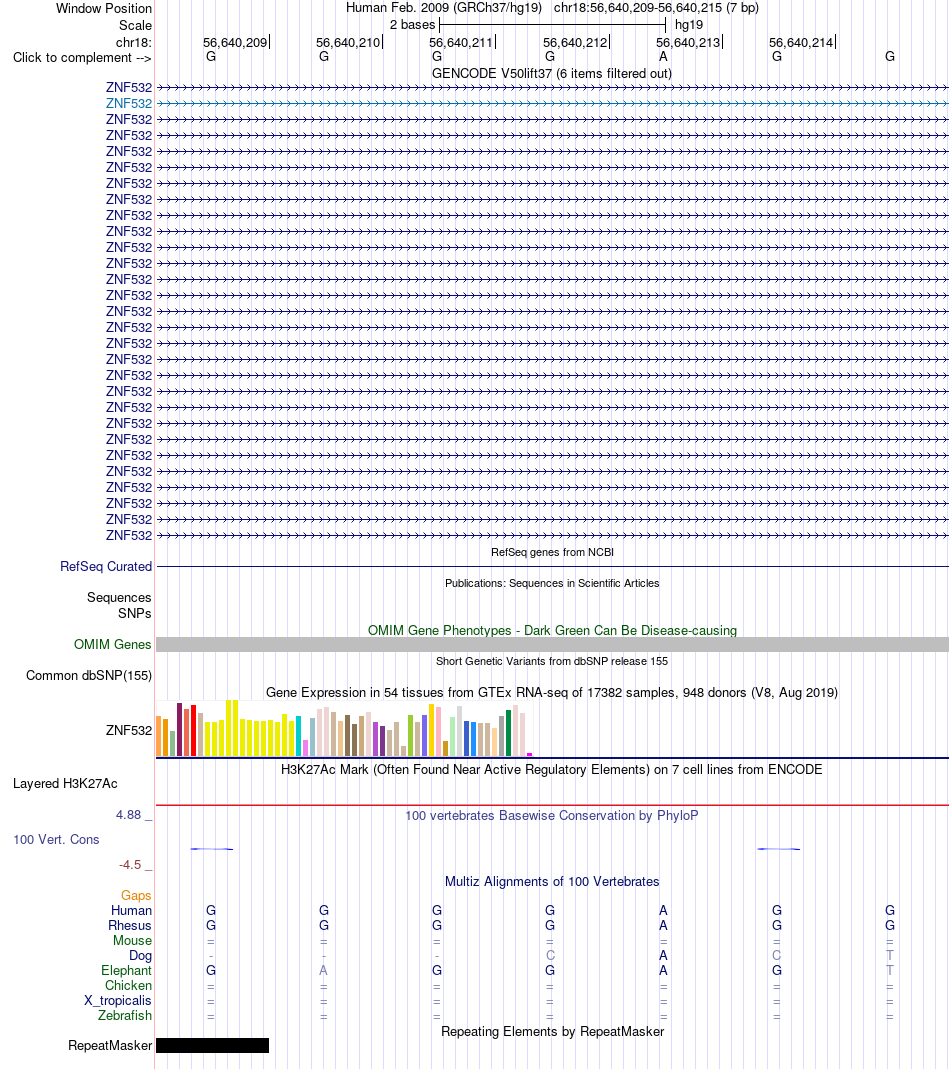The width and height of the screenshot is (950, 1069).
Task: Open the GTEx "Gene Expression in 54 tissues" title
Action: click(552, 693)
